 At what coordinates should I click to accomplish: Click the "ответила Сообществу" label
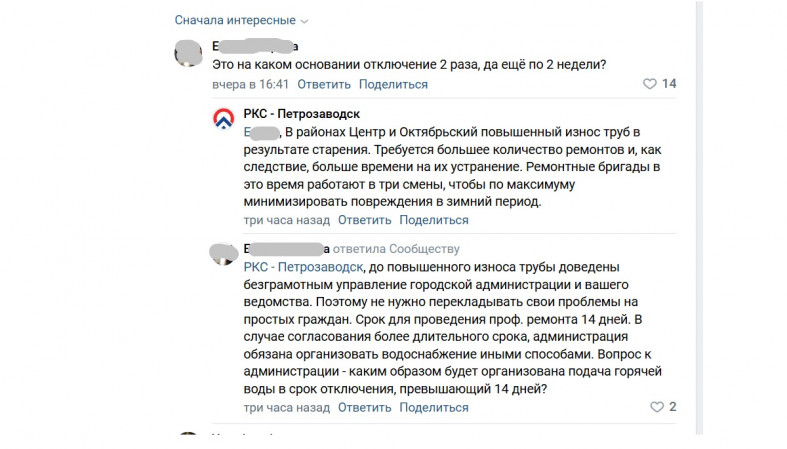click(x=396, y=249)
